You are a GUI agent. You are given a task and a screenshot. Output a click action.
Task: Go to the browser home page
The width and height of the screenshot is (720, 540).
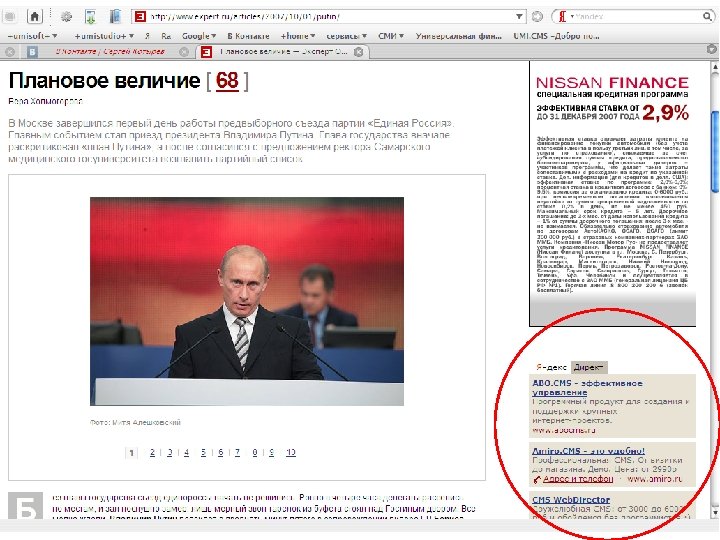(34, 17)
